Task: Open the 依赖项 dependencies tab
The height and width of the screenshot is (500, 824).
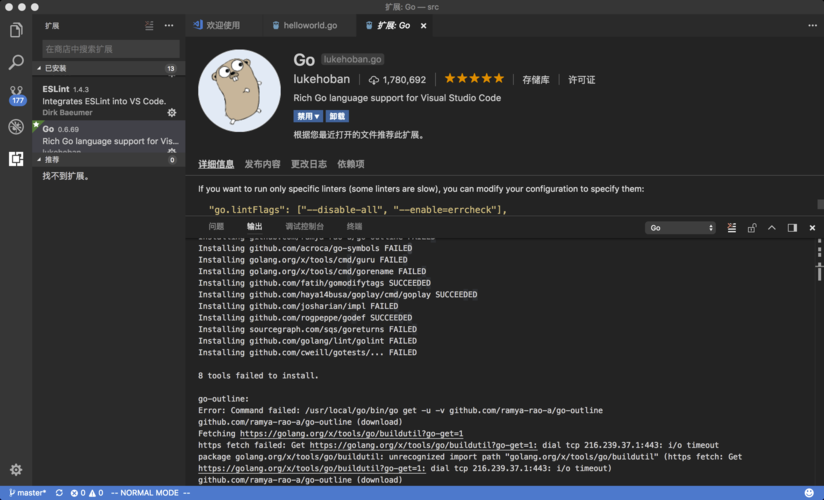Action: pyautogui.click(x=351, y=164)
